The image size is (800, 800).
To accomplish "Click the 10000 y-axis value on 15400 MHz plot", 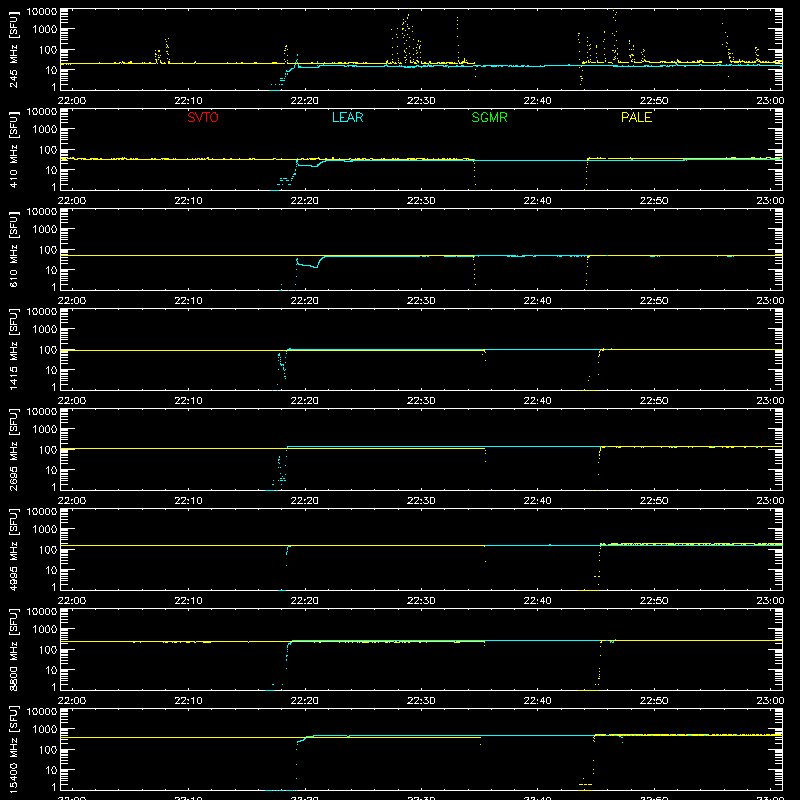I will point(42,712).
